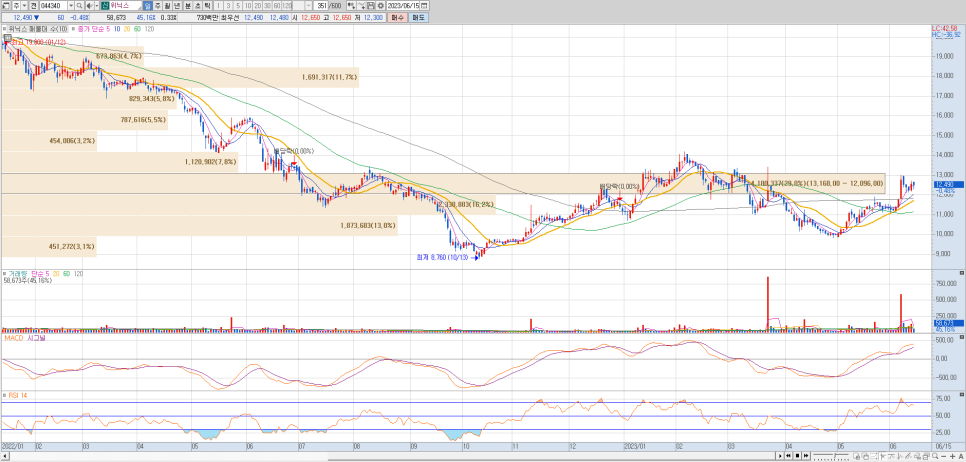Set interval to 30
966x462 pixels.
[x=267, y=6]
